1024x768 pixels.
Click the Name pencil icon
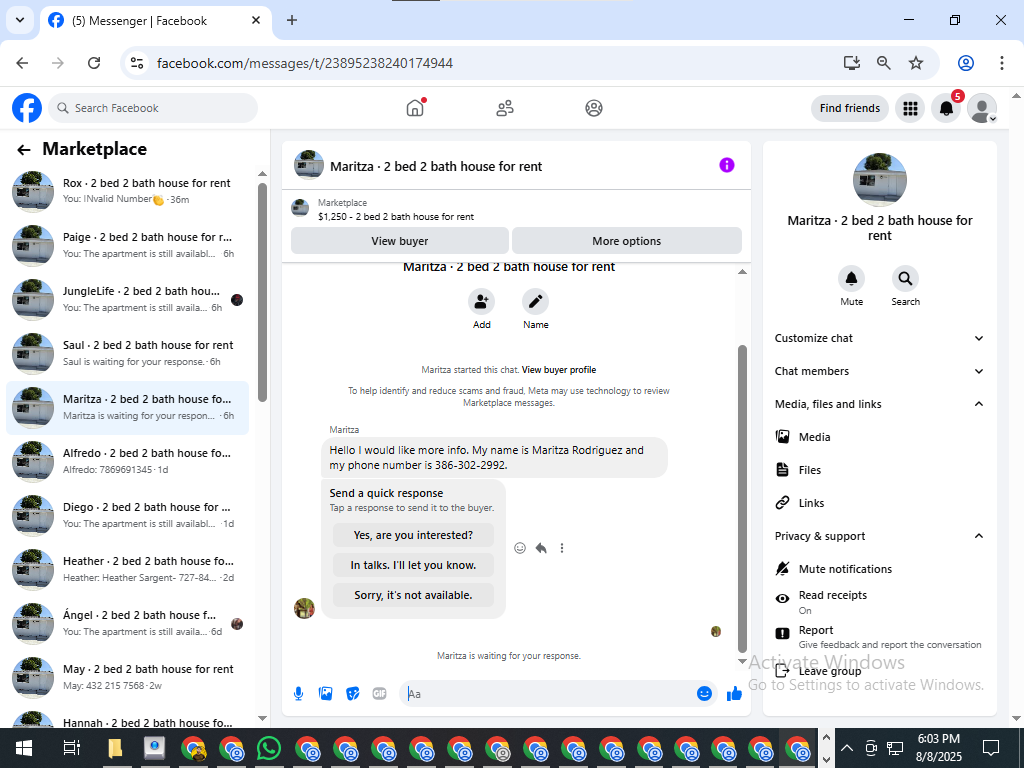coord(536,302)
